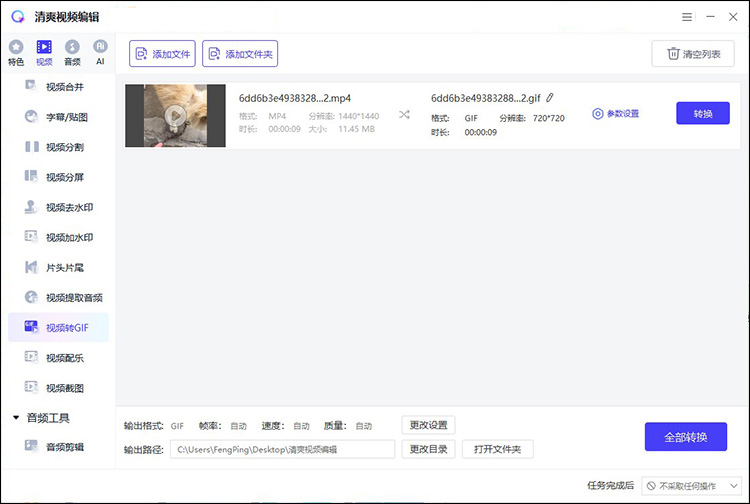Click the 音频剪辑 icon
Image resolution: width=750 pixels, height=504 pixels.
click(x=31, y=446)
